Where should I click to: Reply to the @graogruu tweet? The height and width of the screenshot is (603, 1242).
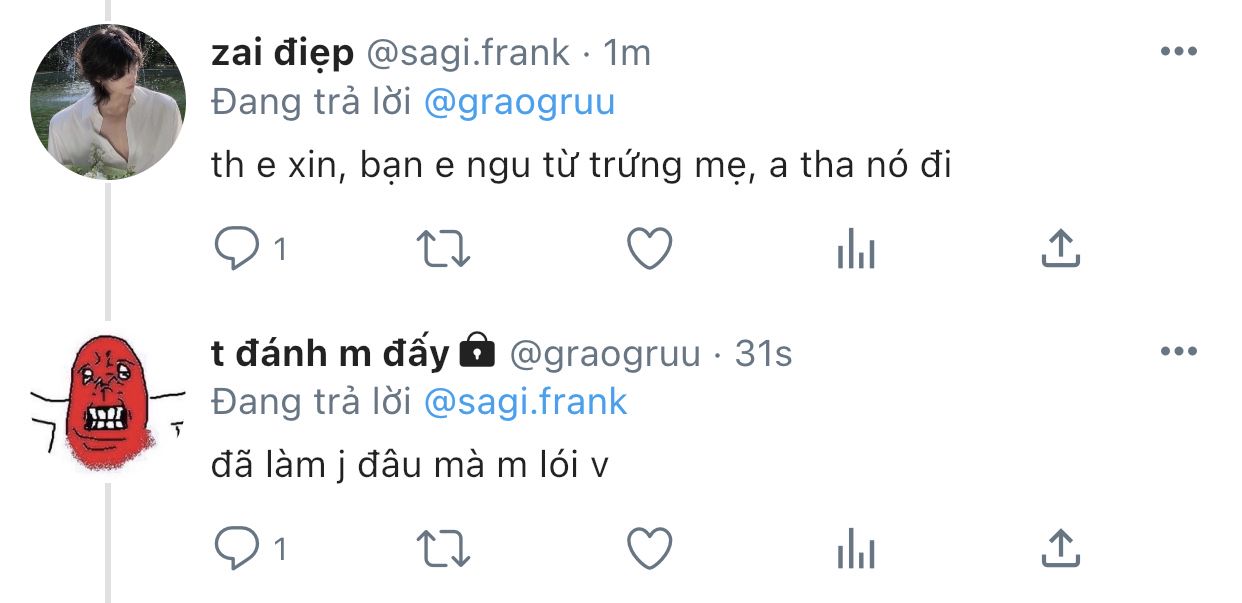click(236, 549)
